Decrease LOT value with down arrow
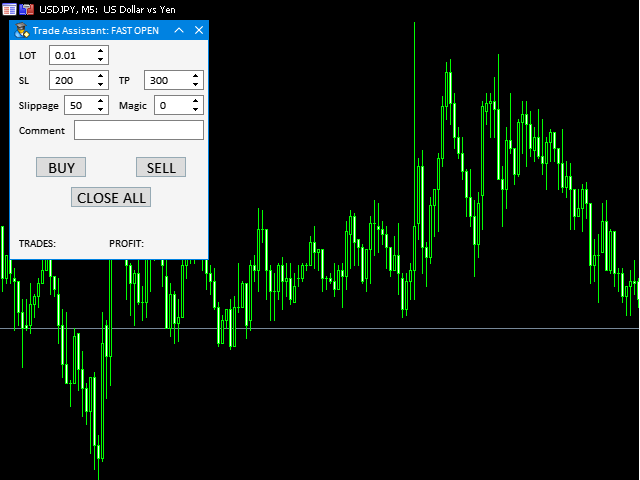Viewport: 640px width, 480px height. (x=100, y=60)
